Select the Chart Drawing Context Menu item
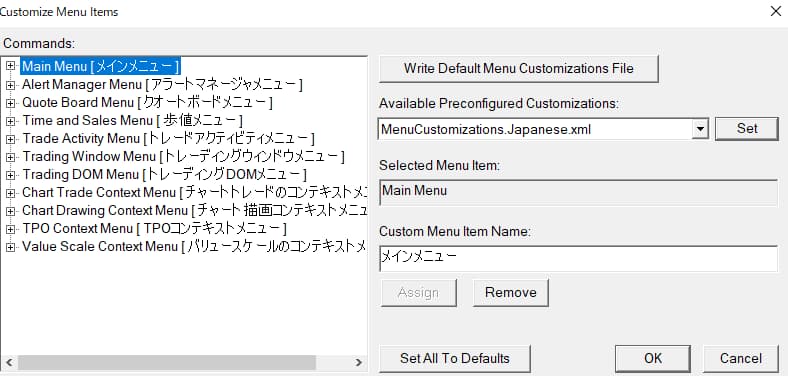Screen dimensions: 788x376 194,211
